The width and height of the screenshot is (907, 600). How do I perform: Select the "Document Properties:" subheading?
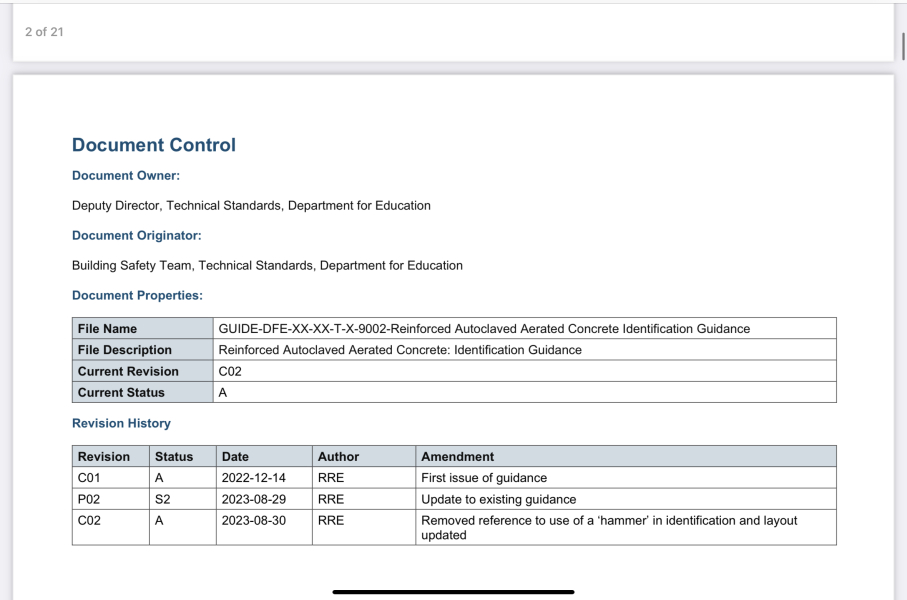(x=137, y=296)
